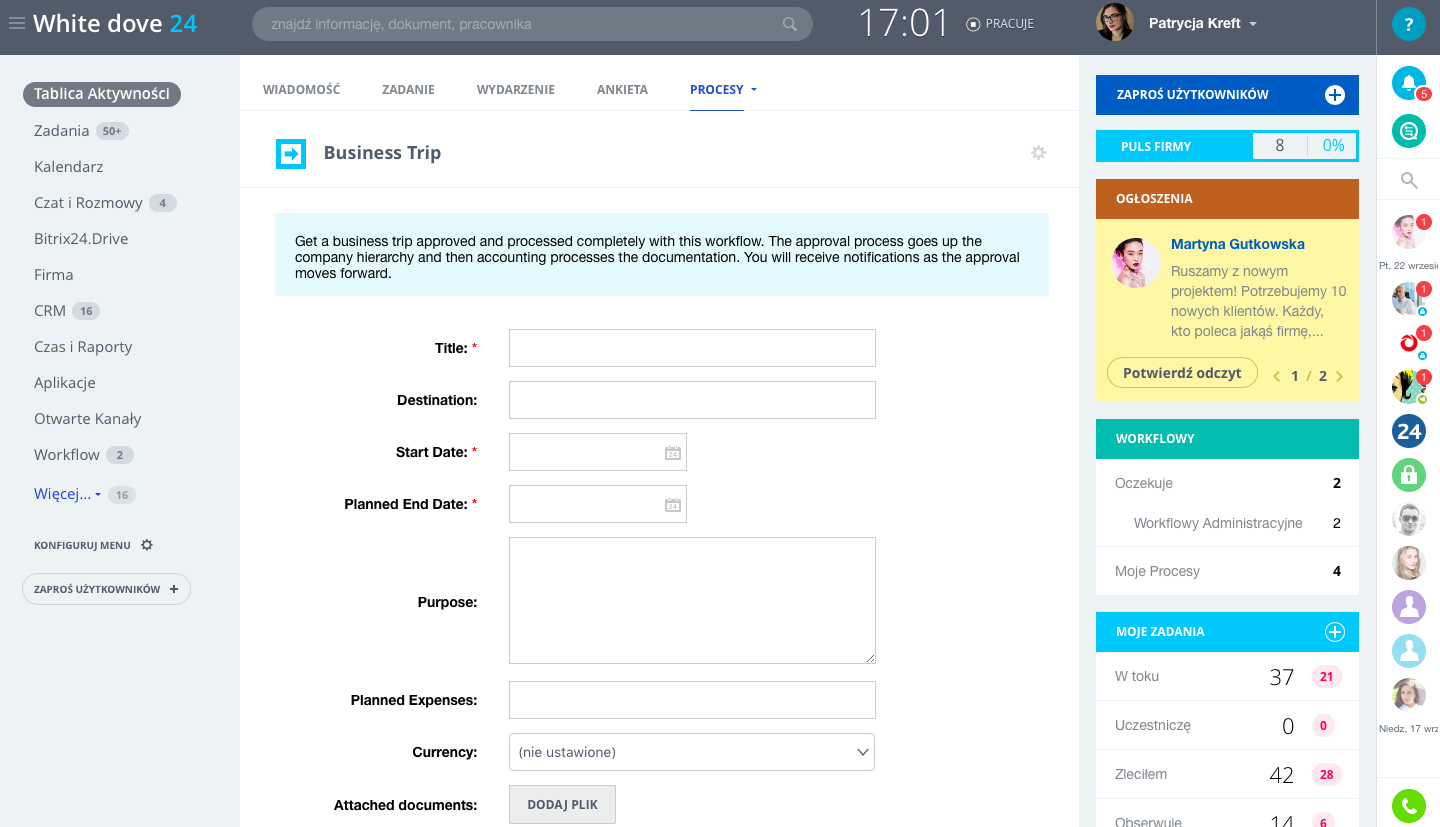The width and height of the screenshot is (1440, 827).
Task: Open Kalendarz in the left menu
Action: pyautogui.click(x=68, y=167)
